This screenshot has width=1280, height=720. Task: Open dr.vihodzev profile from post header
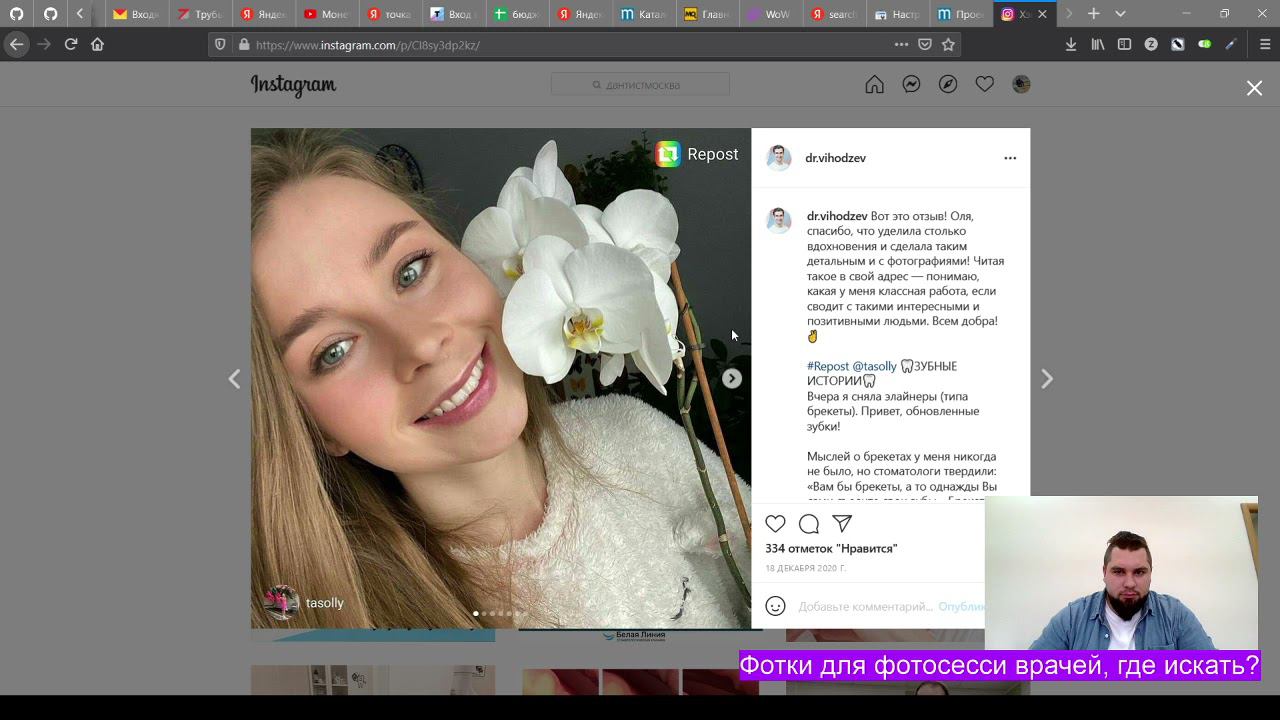click(835, 158)
